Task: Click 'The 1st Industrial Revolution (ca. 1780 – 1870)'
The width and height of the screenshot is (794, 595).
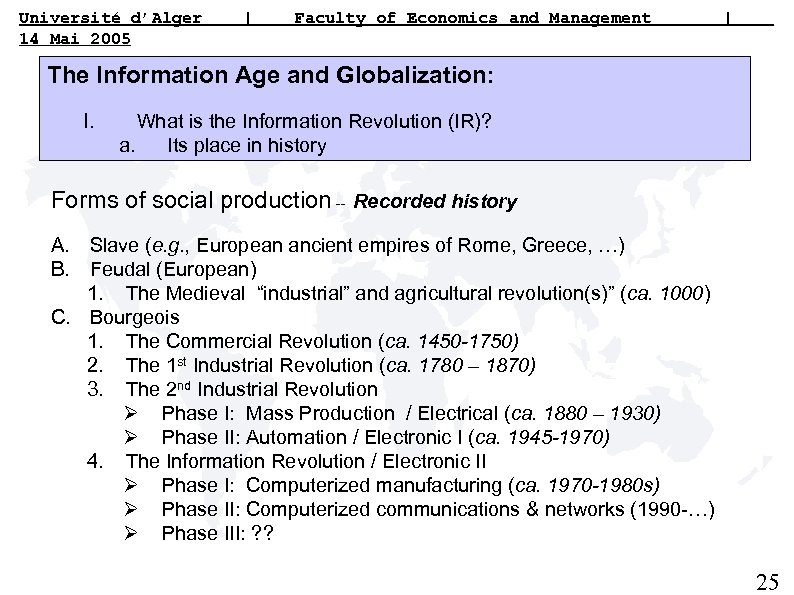Action: [331, 365]
